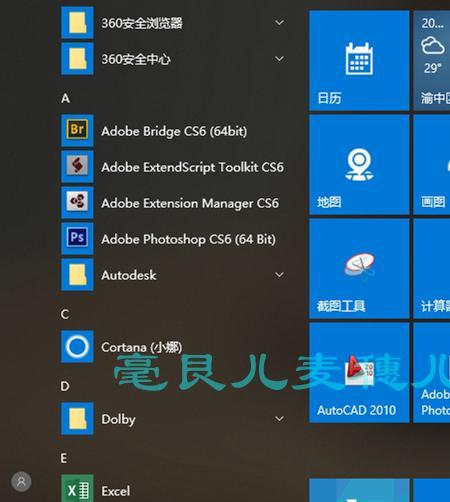Image resolution: width=450 pixels, height=502 pixels.
Task: Click the 360安全浏览器 label
Action: point(142,23)
